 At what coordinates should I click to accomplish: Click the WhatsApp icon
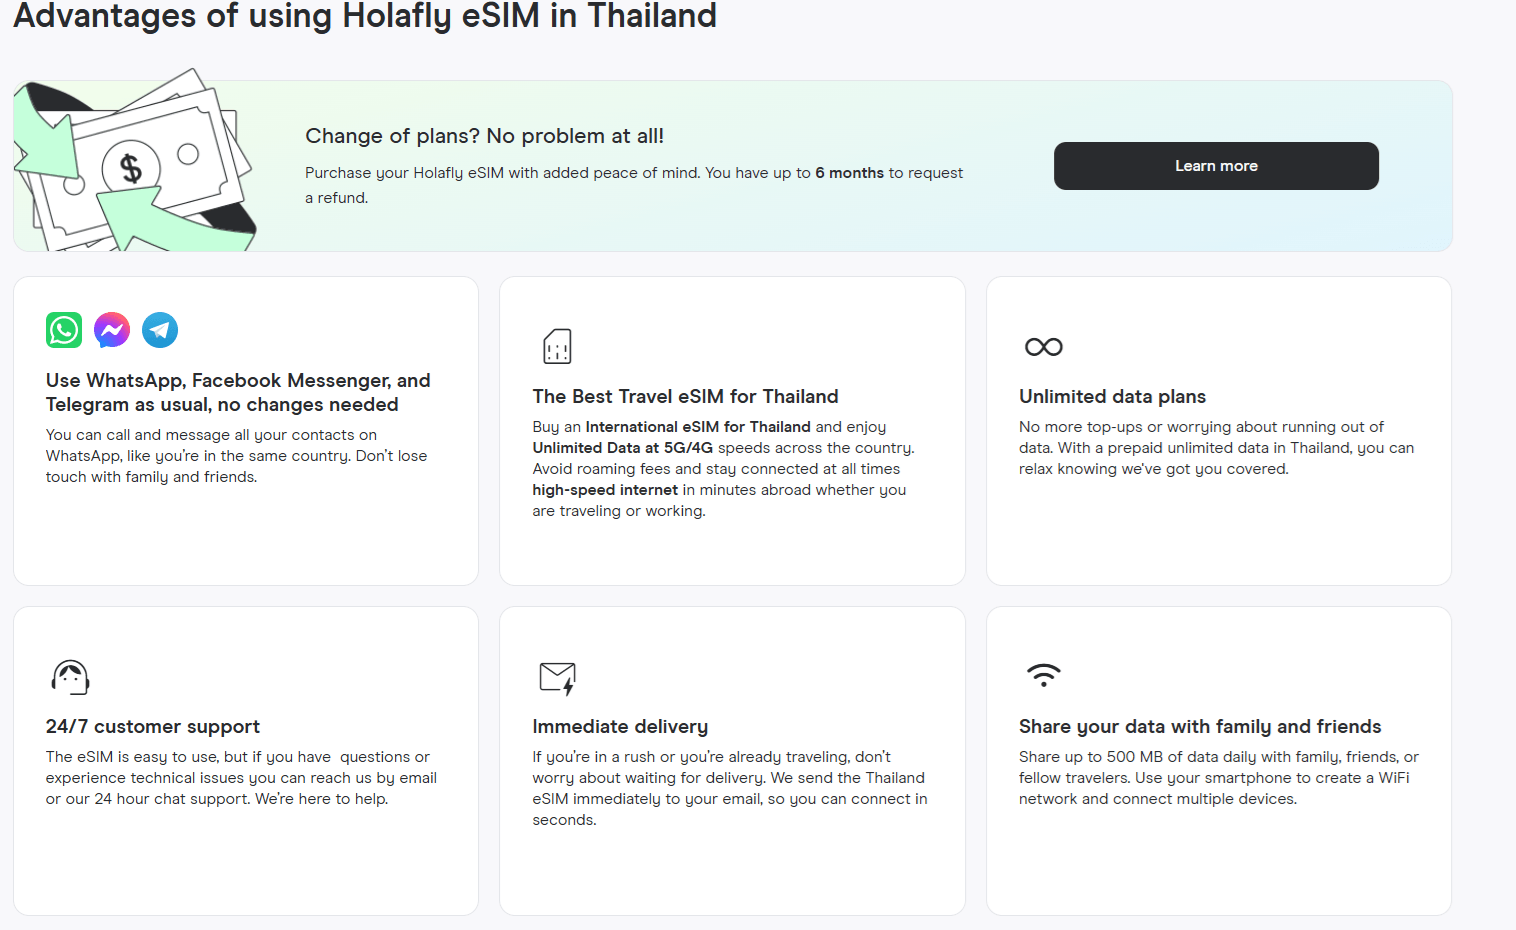pyautogui.click(x=64, y=330)
